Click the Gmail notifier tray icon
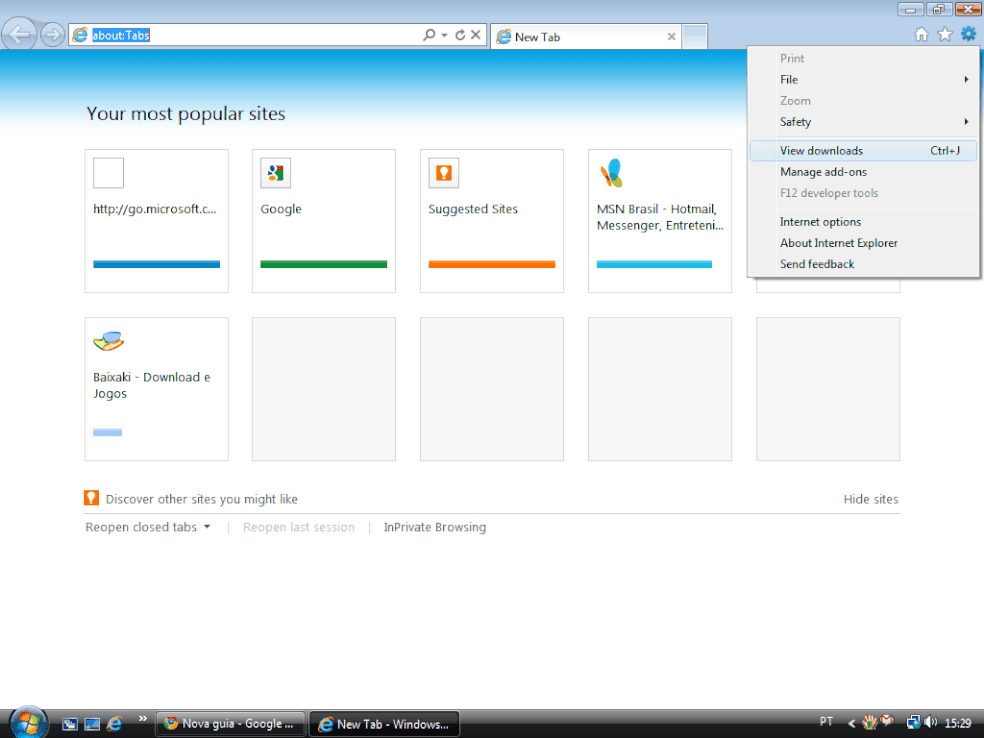Image resolution: width=984 pixels, height=738 pixels. (x=887, y=720)
